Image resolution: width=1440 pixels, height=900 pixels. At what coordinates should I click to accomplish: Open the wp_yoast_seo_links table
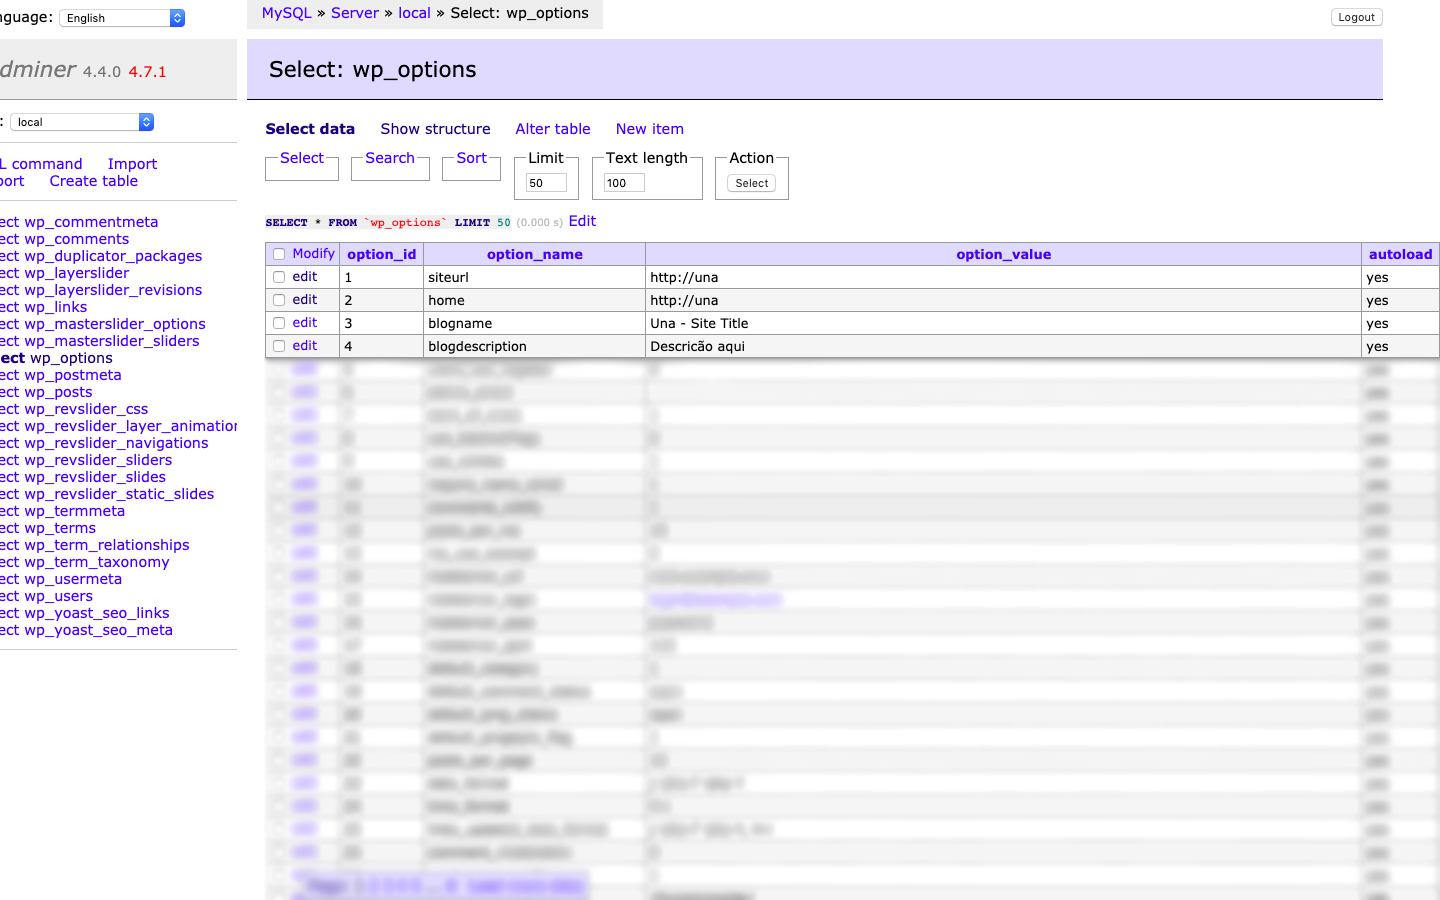click(97, 613)
